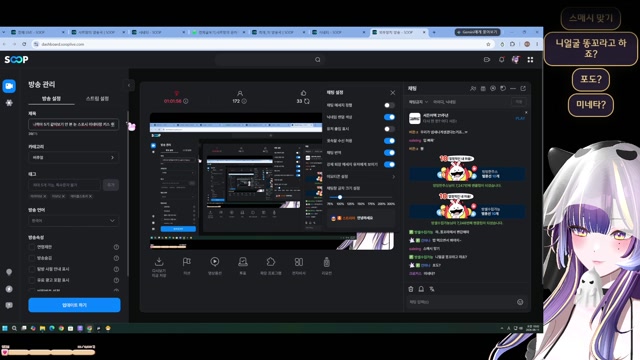Switch to the 스트림 설정 tab

(x=97, y=99)
